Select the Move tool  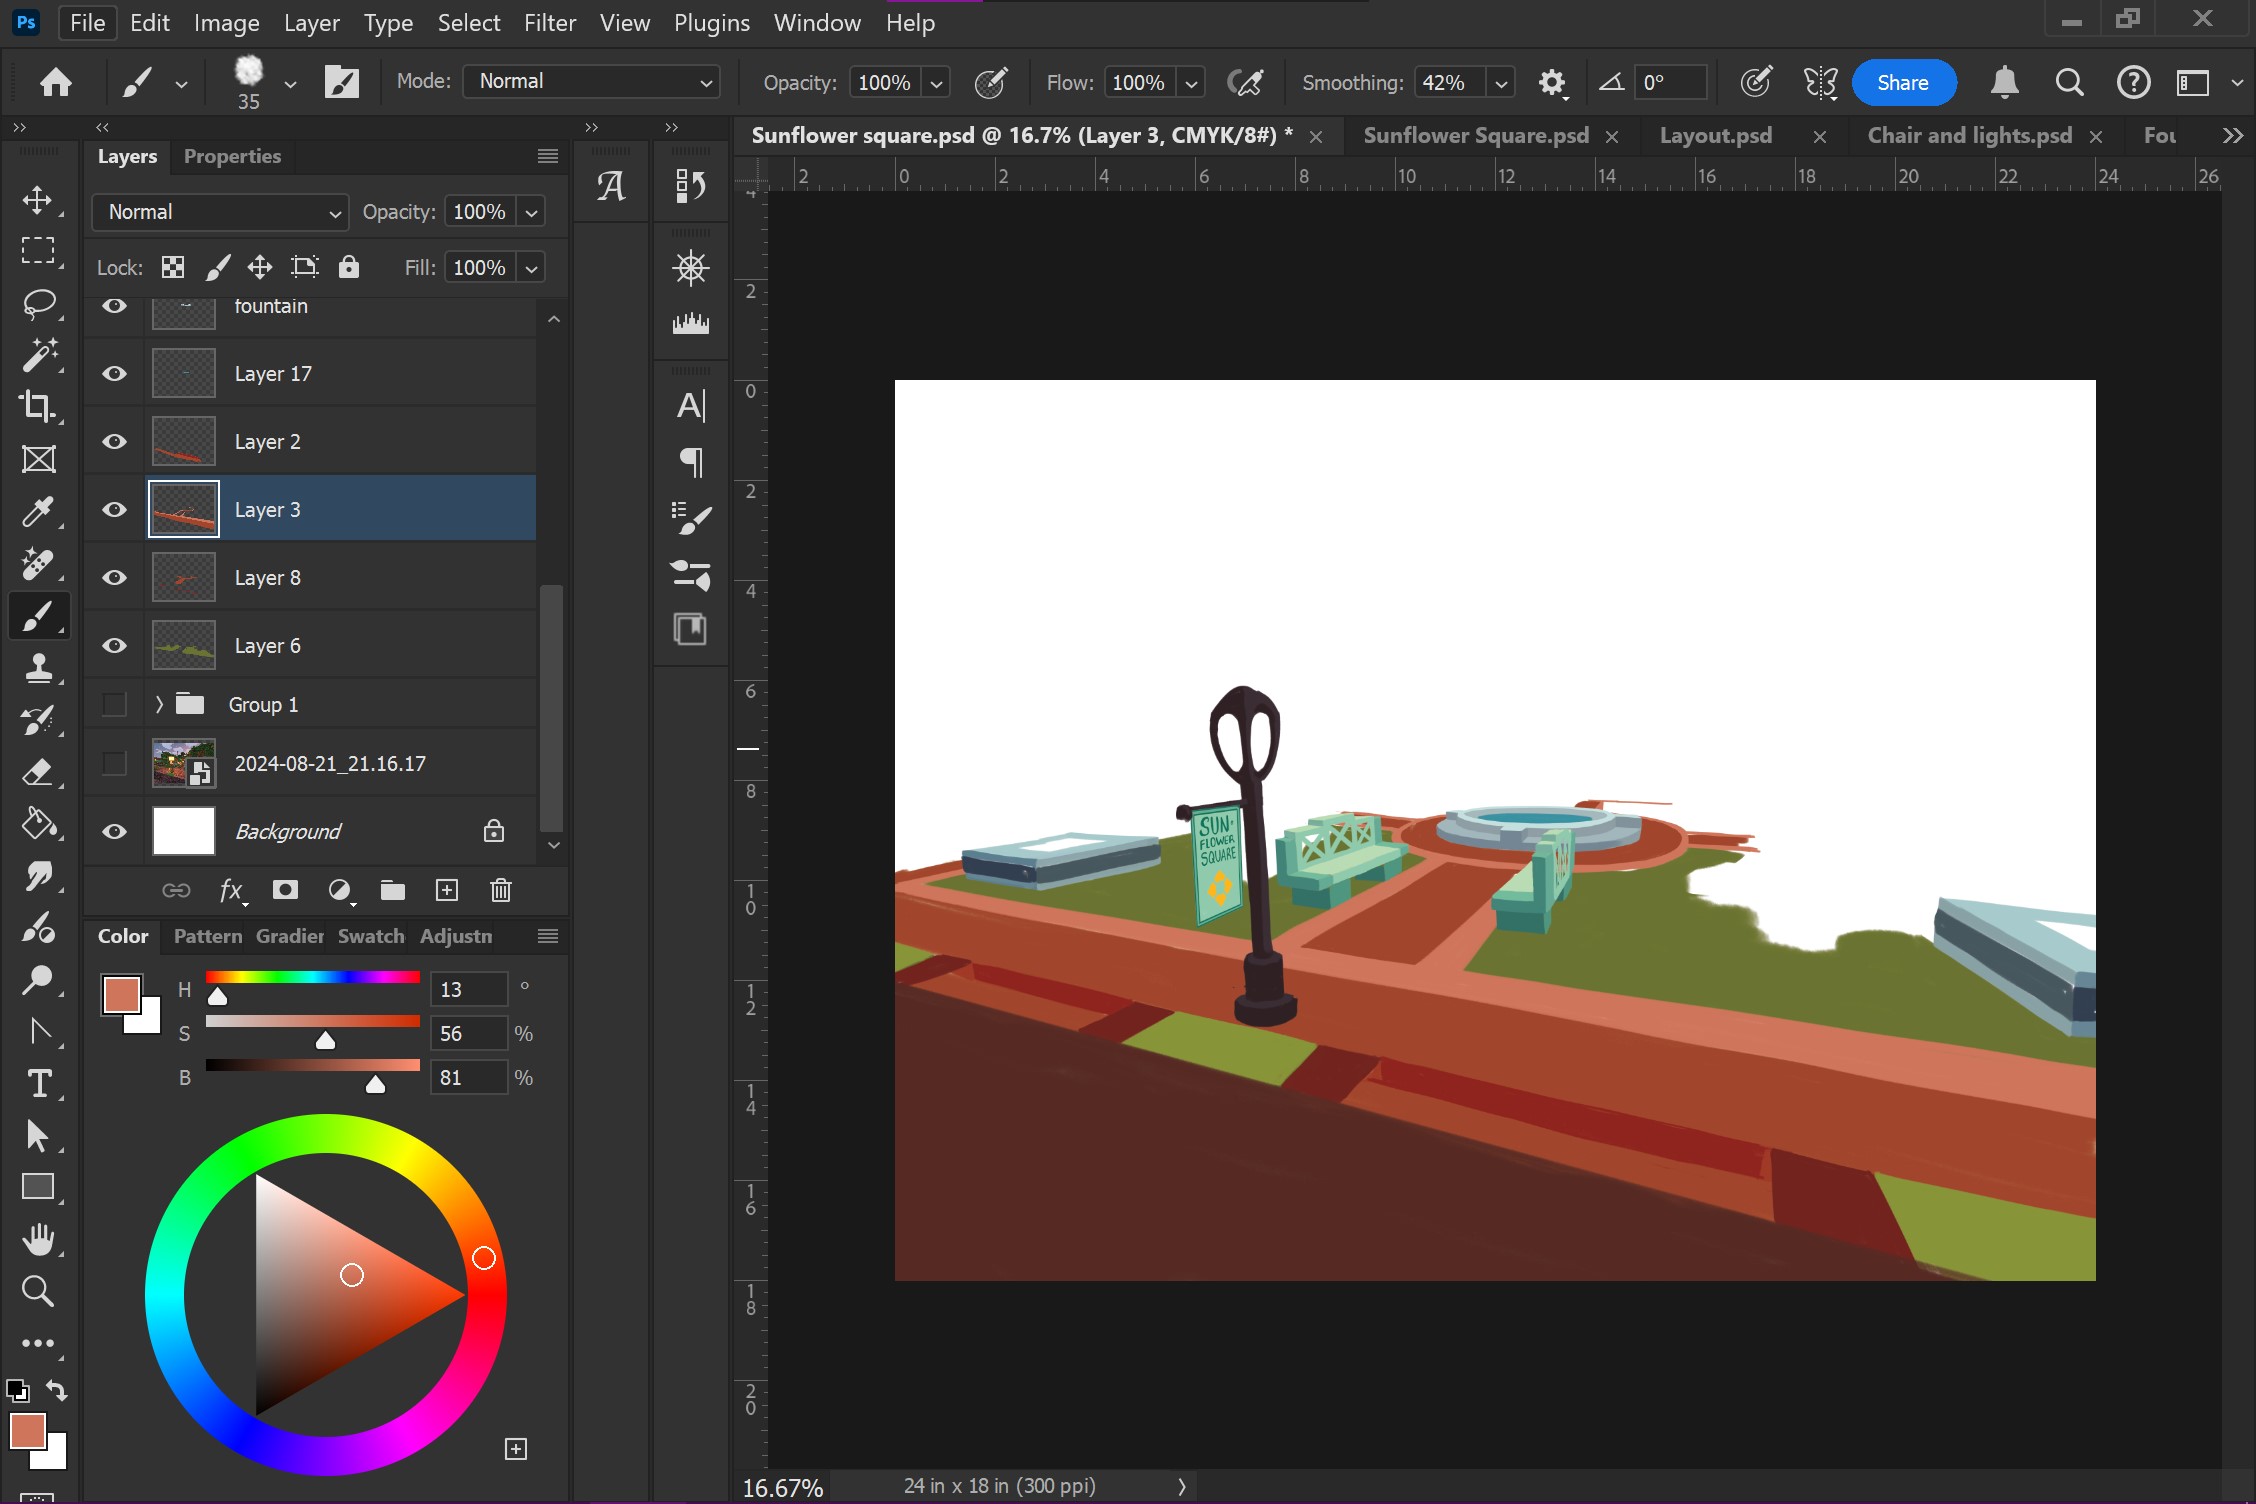click(x=38, y=200)
